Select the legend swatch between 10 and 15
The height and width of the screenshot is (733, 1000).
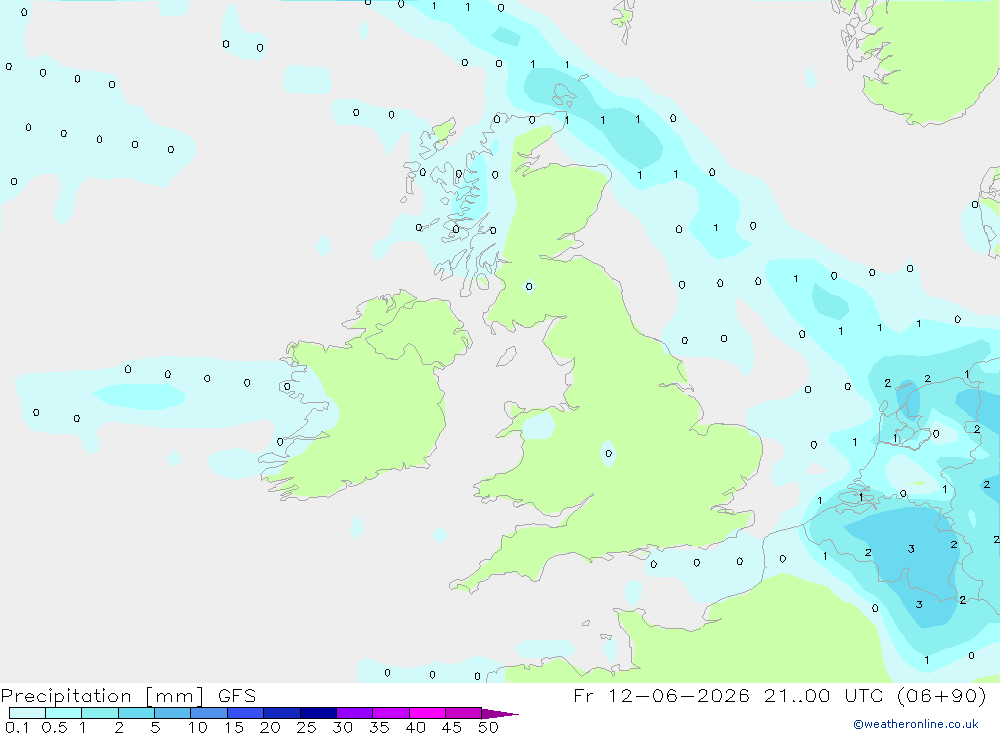[209, 713]
